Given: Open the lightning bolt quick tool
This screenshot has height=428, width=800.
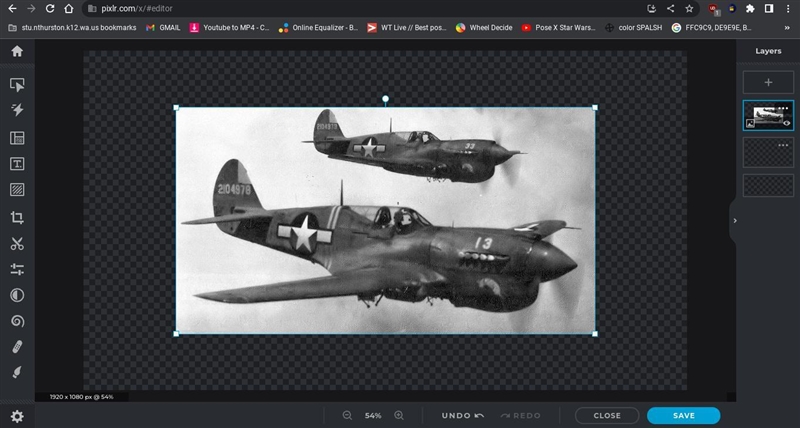Looking at the screenshot, I should (x=17, y=110).
